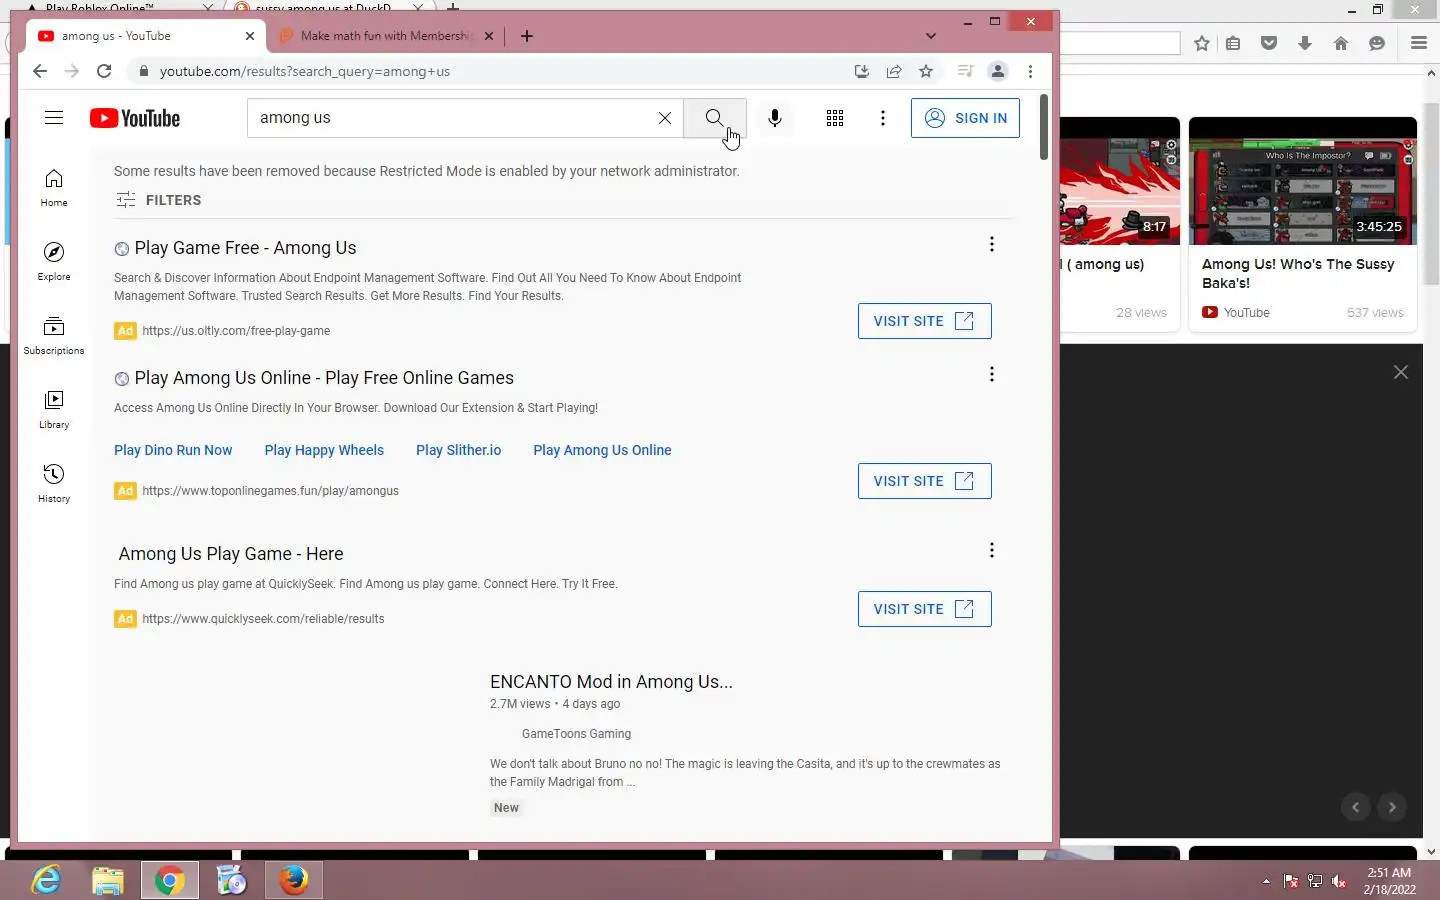The image size is (1440, 900).
Task: Open the YouTube apps grid icon
Action: [x=835, y=118]
